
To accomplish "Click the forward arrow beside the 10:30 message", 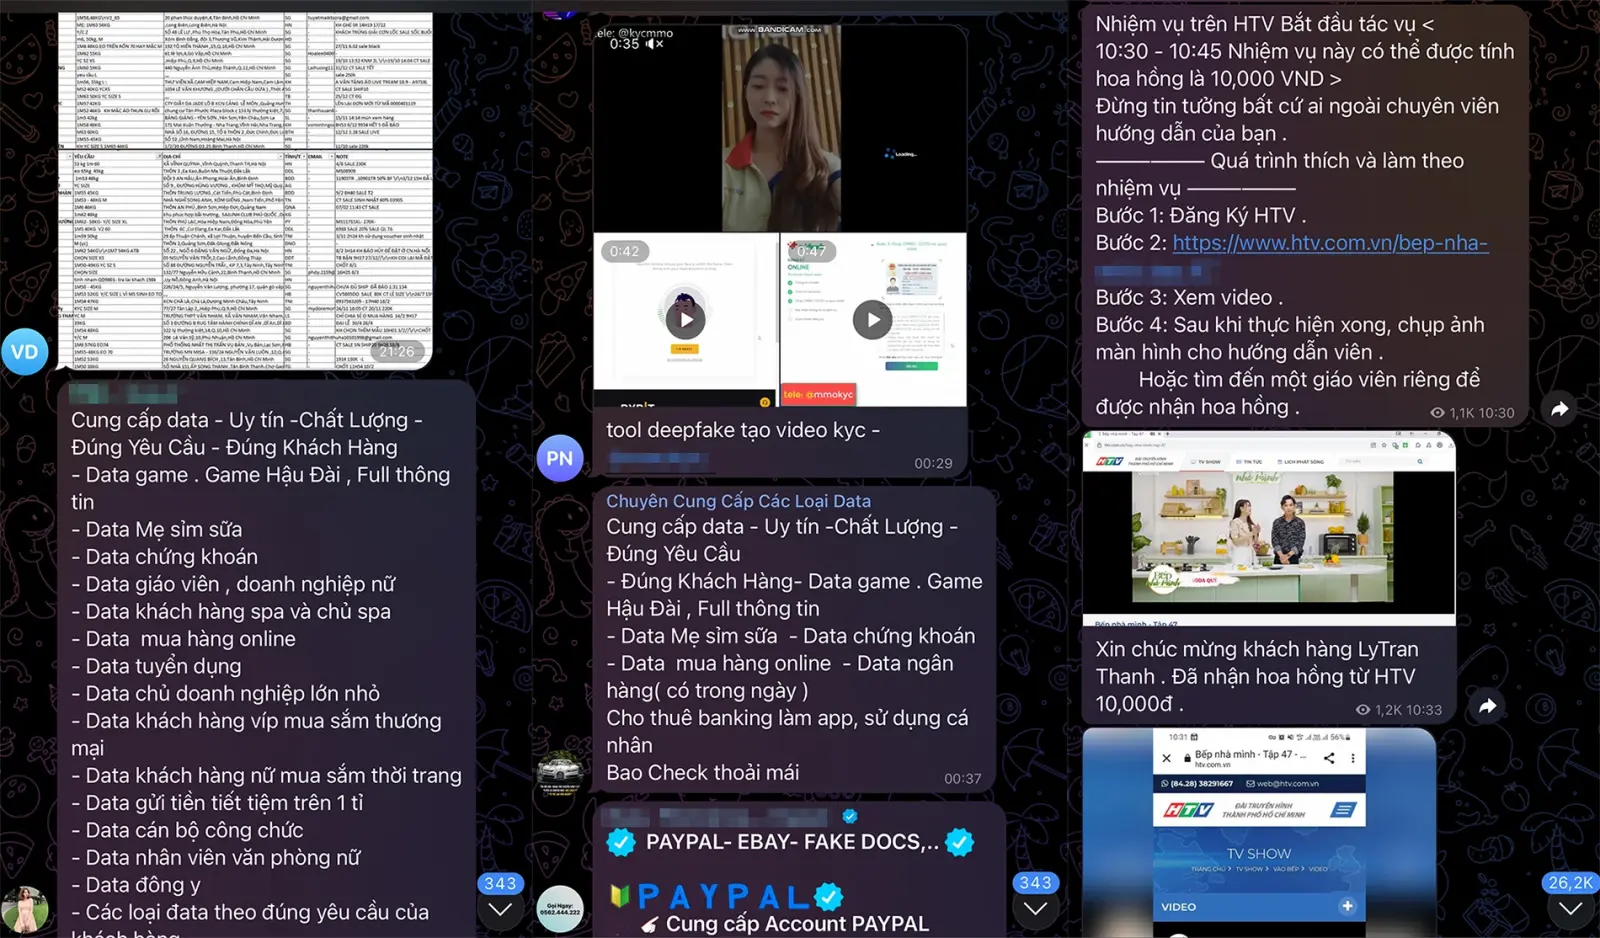I will pos(1559,408).
